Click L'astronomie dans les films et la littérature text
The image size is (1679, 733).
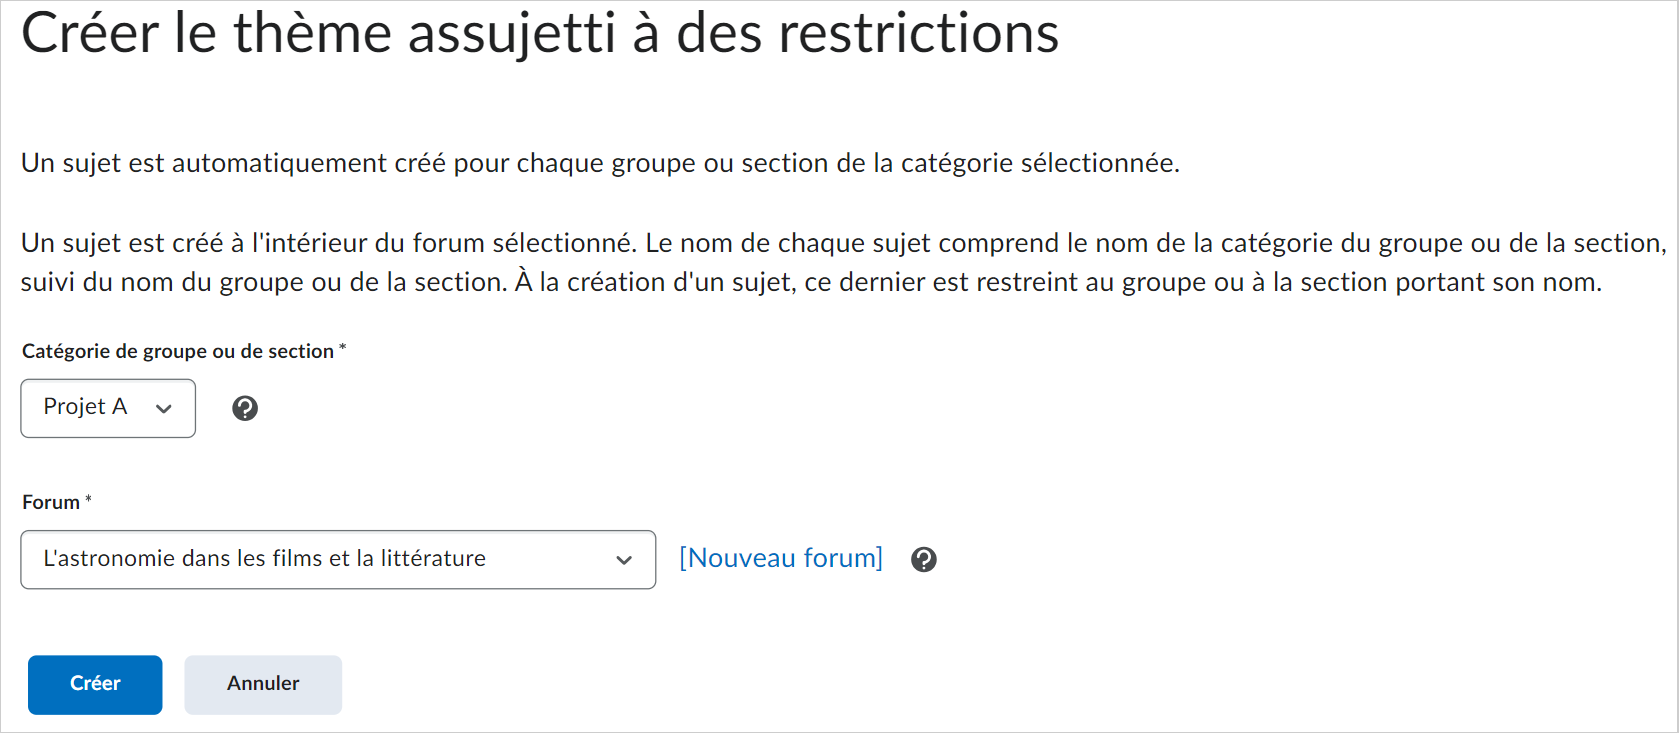coord(264,558)
